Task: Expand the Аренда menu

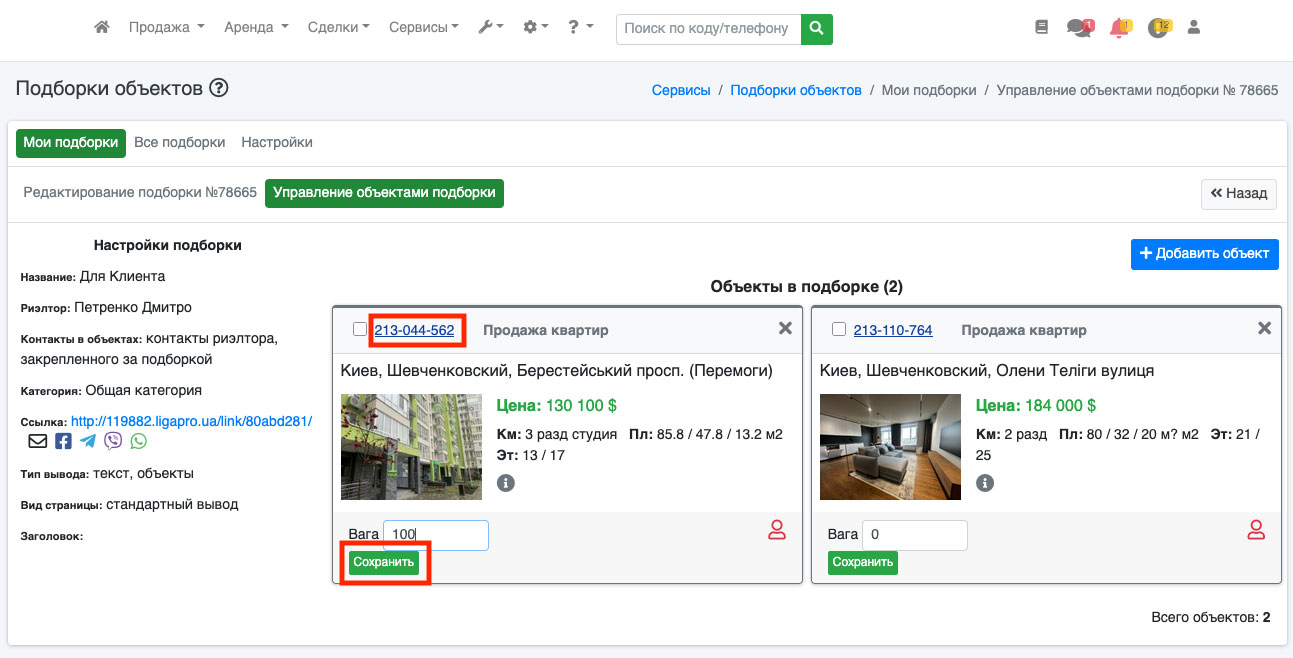Action: click(x=257, y=28)
